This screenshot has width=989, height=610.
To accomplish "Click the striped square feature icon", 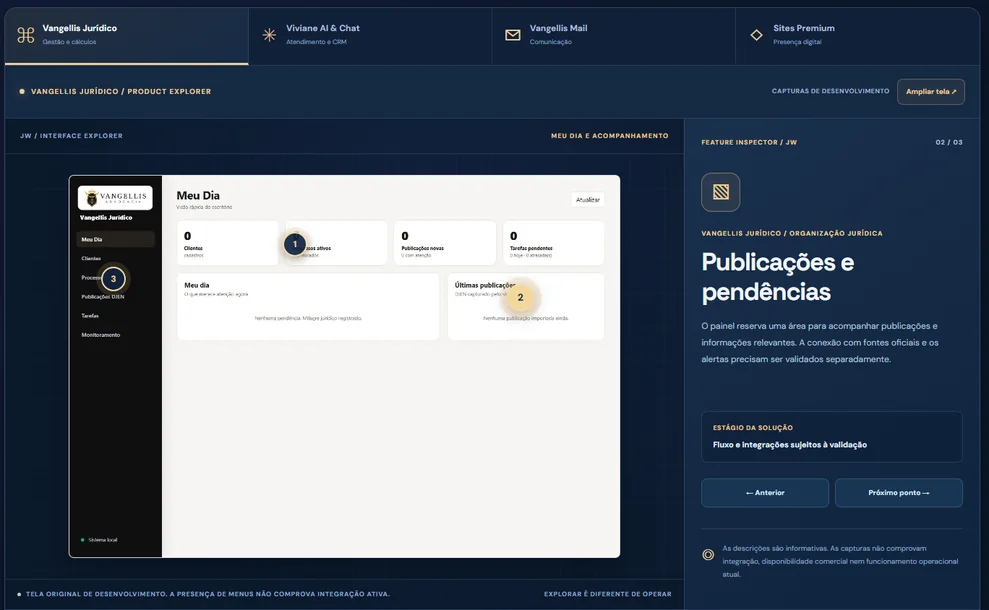I will (720, 192).
